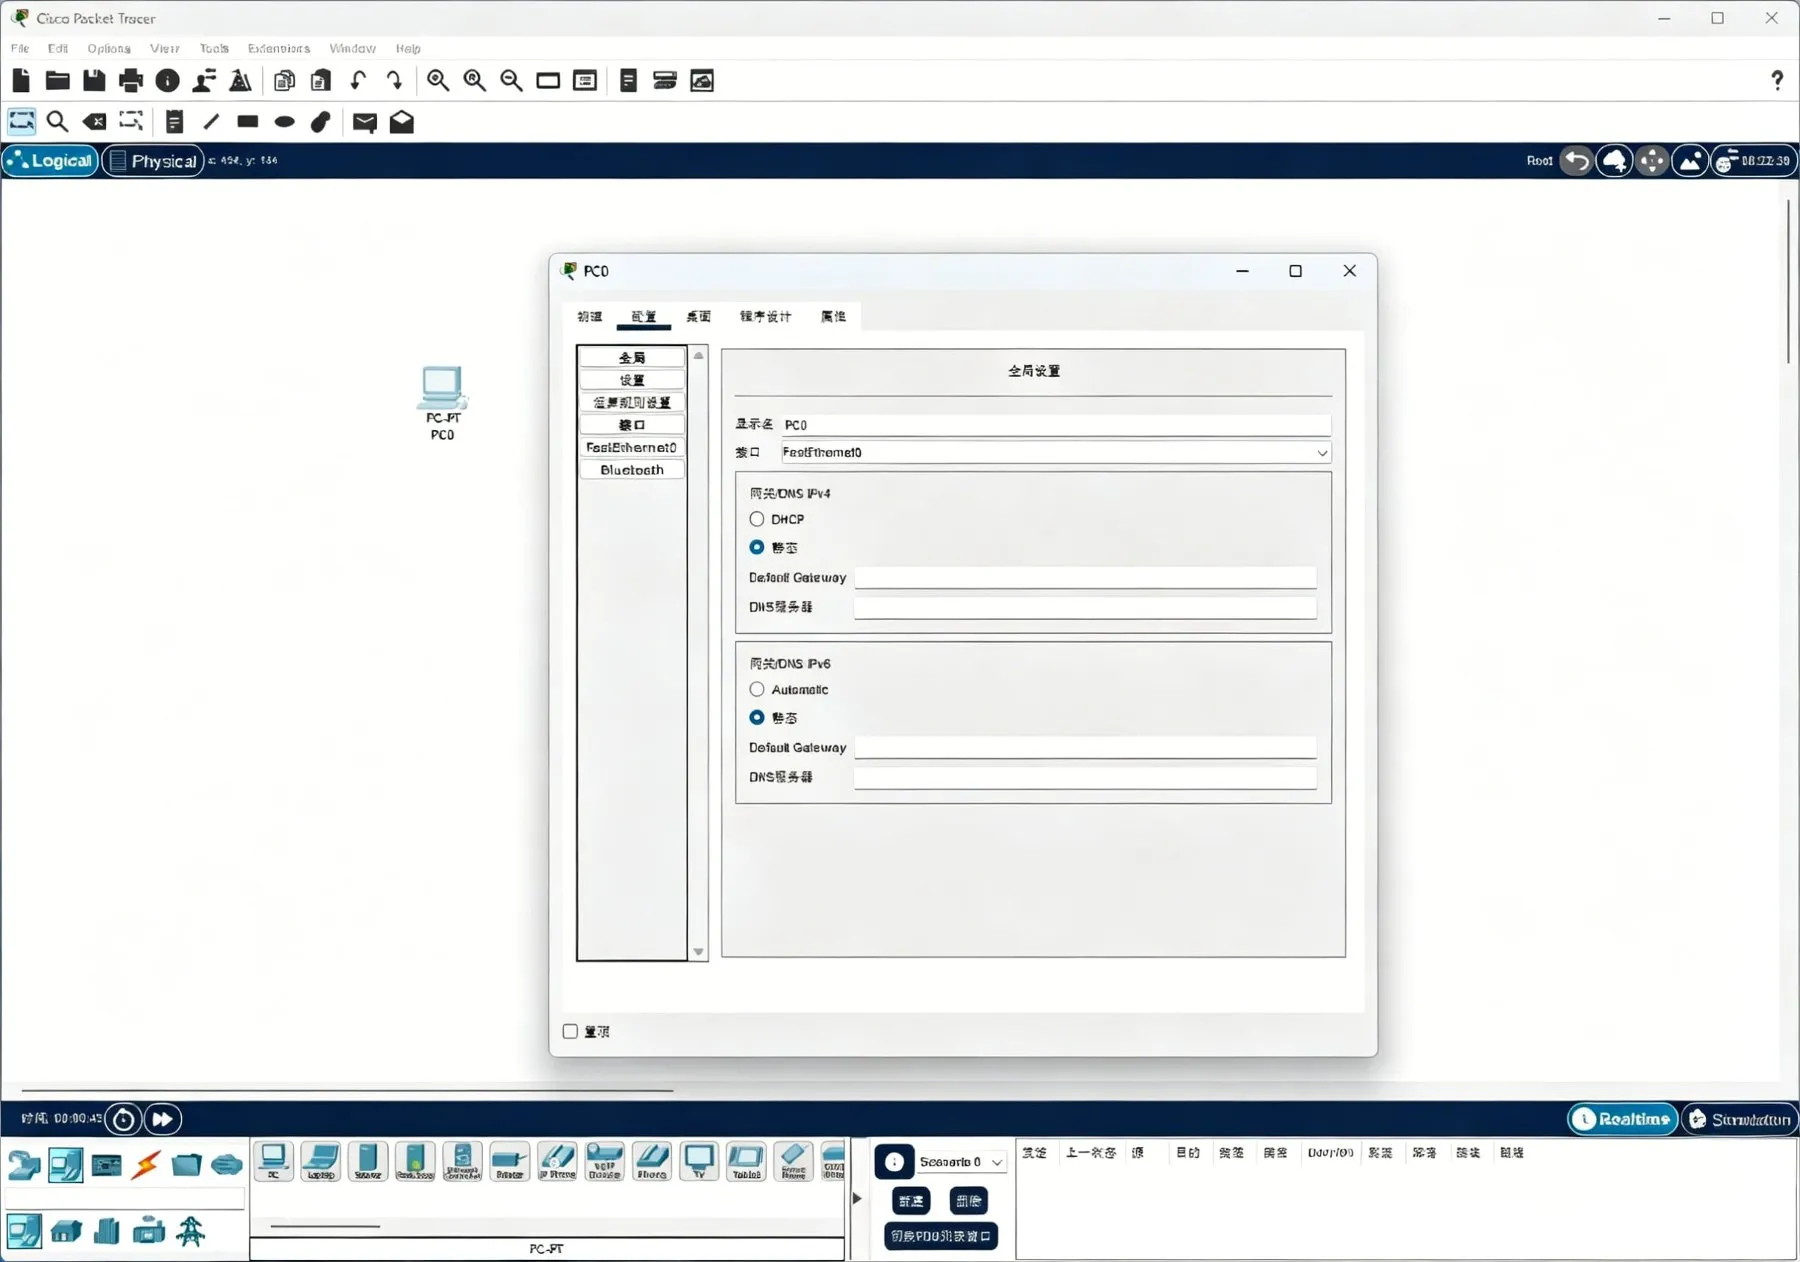Expand the PDU list panel arrow
Screen dimensions: 1800x1262
coord(857,1198)
